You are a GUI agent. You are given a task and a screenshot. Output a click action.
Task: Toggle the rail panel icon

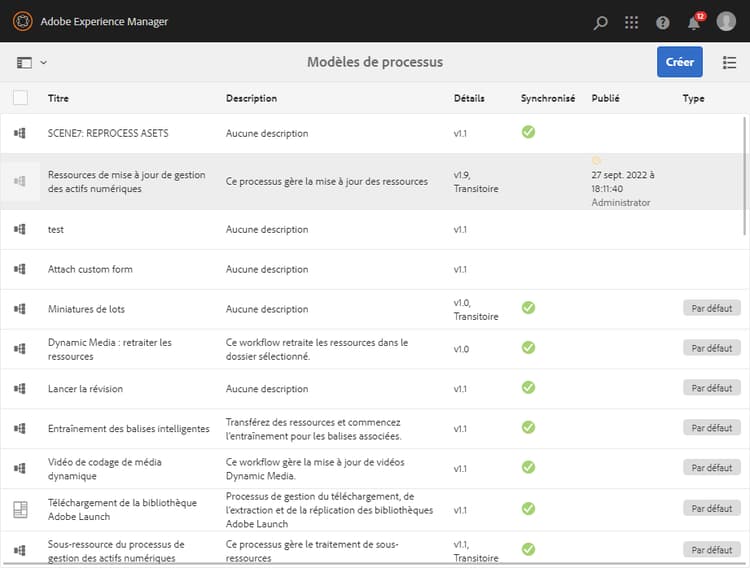pyautogui.click(x=24, y=63)
